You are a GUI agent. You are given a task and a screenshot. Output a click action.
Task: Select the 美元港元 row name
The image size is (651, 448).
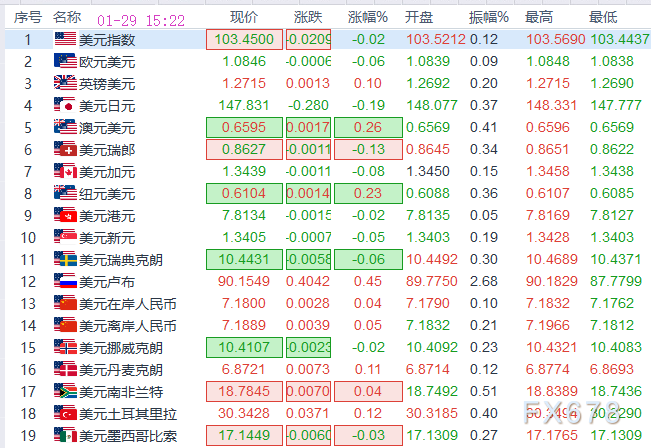coord(107,216)
